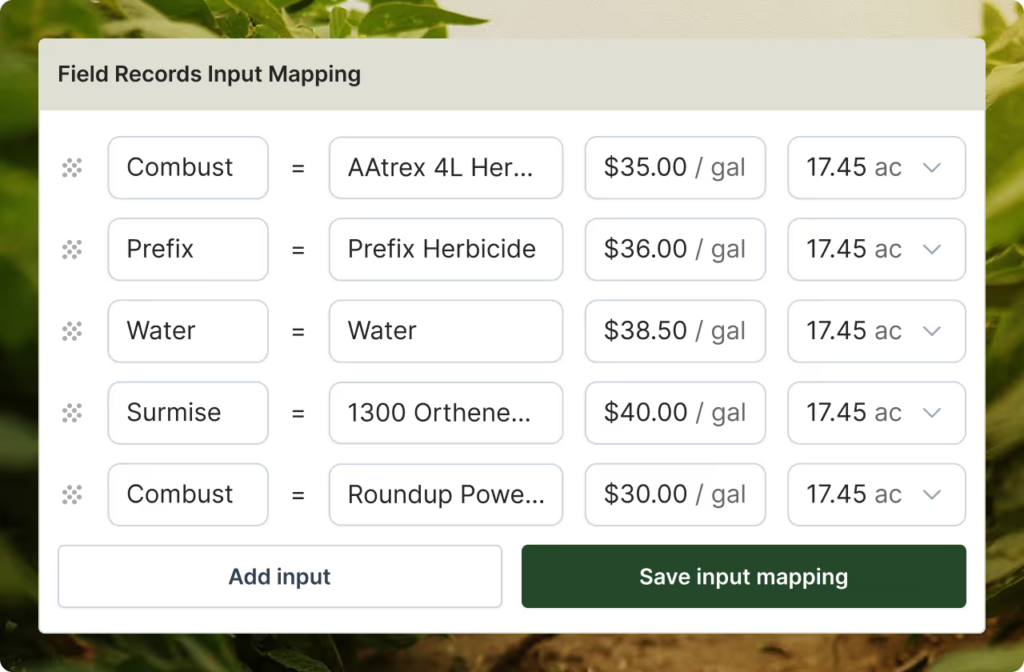Expand acreage dropdown in AAtrex 4L row
The height and width of the screenshot is (672, 1024).
click(931, 168)
